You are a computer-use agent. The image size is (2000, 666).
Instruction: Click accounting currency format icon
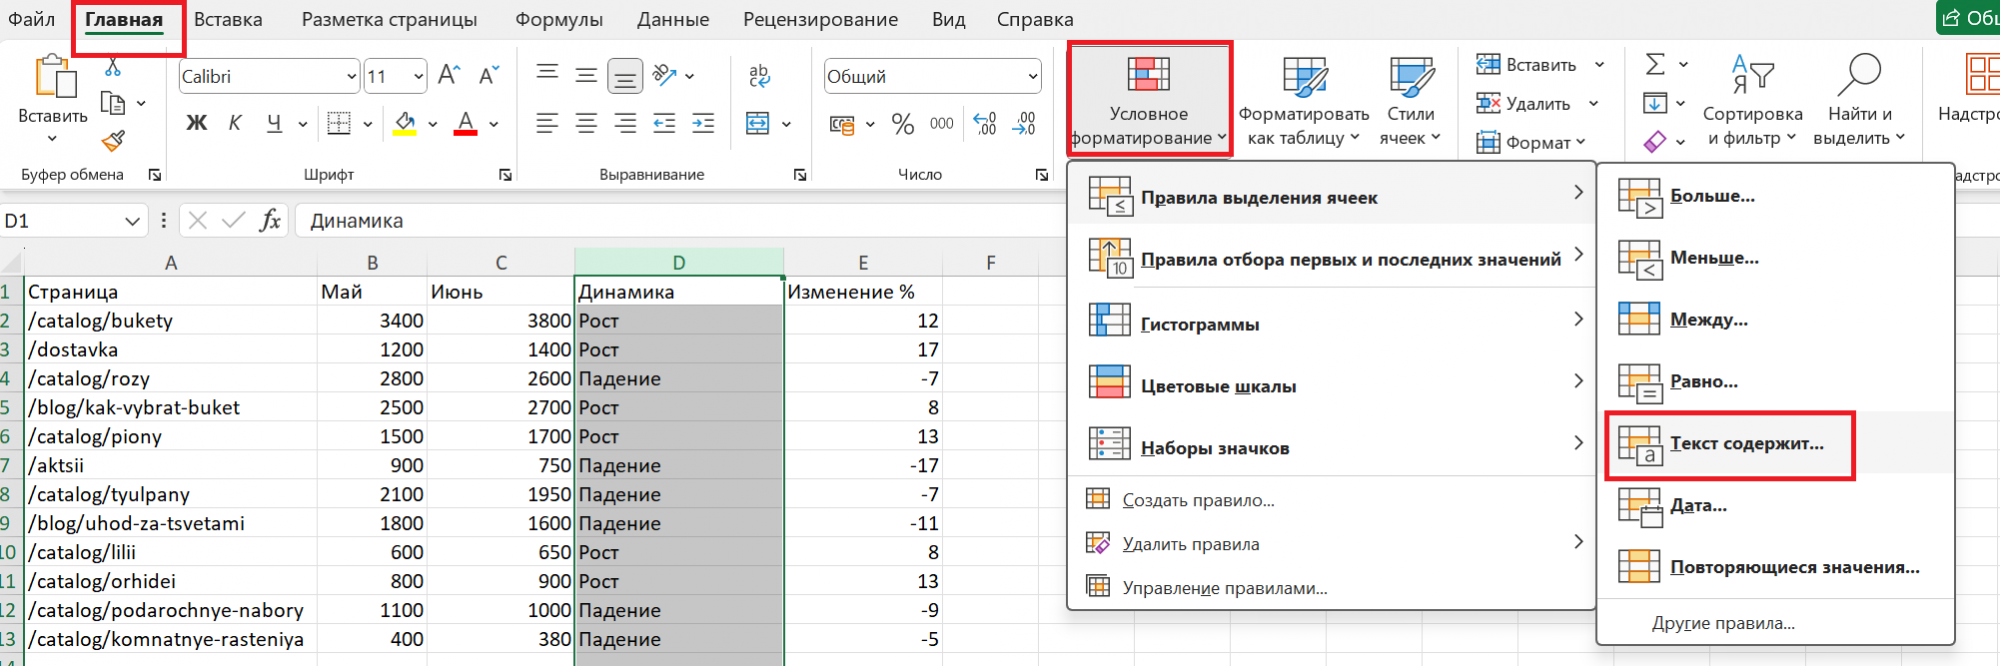(x=842, y=125)
